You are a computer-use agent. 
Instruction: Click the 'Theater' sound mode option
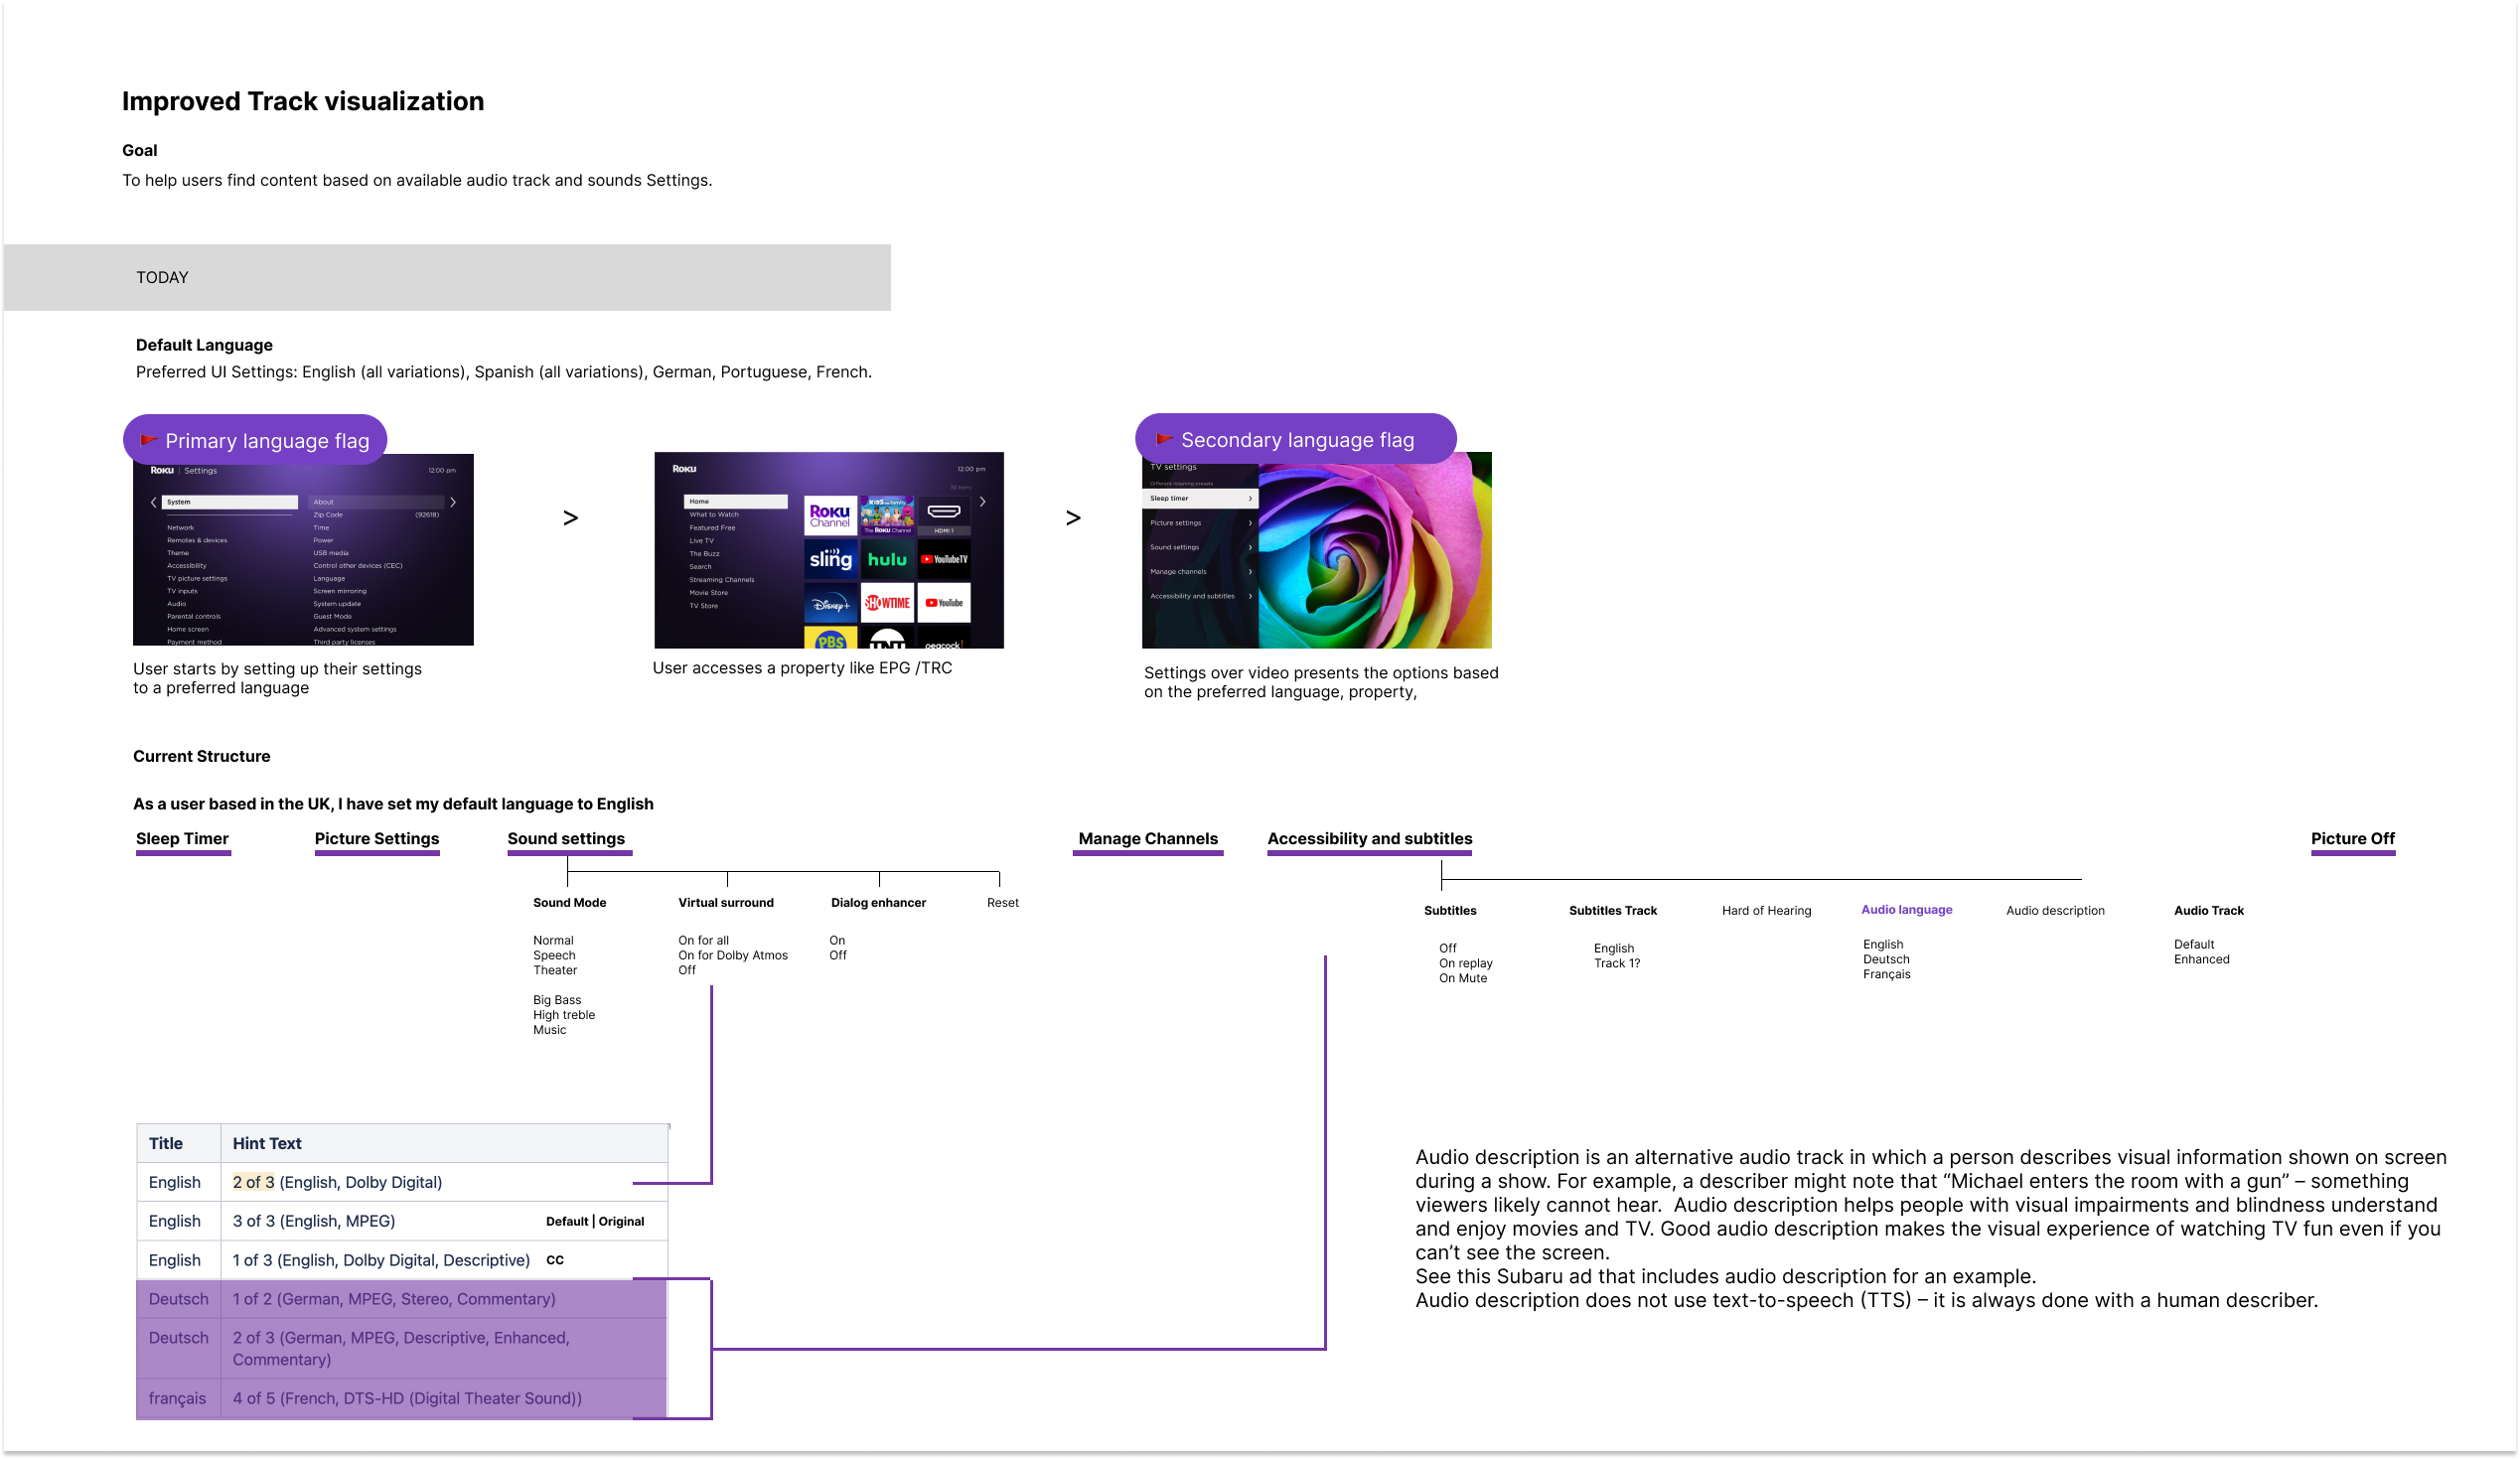(x=555, y=971)
